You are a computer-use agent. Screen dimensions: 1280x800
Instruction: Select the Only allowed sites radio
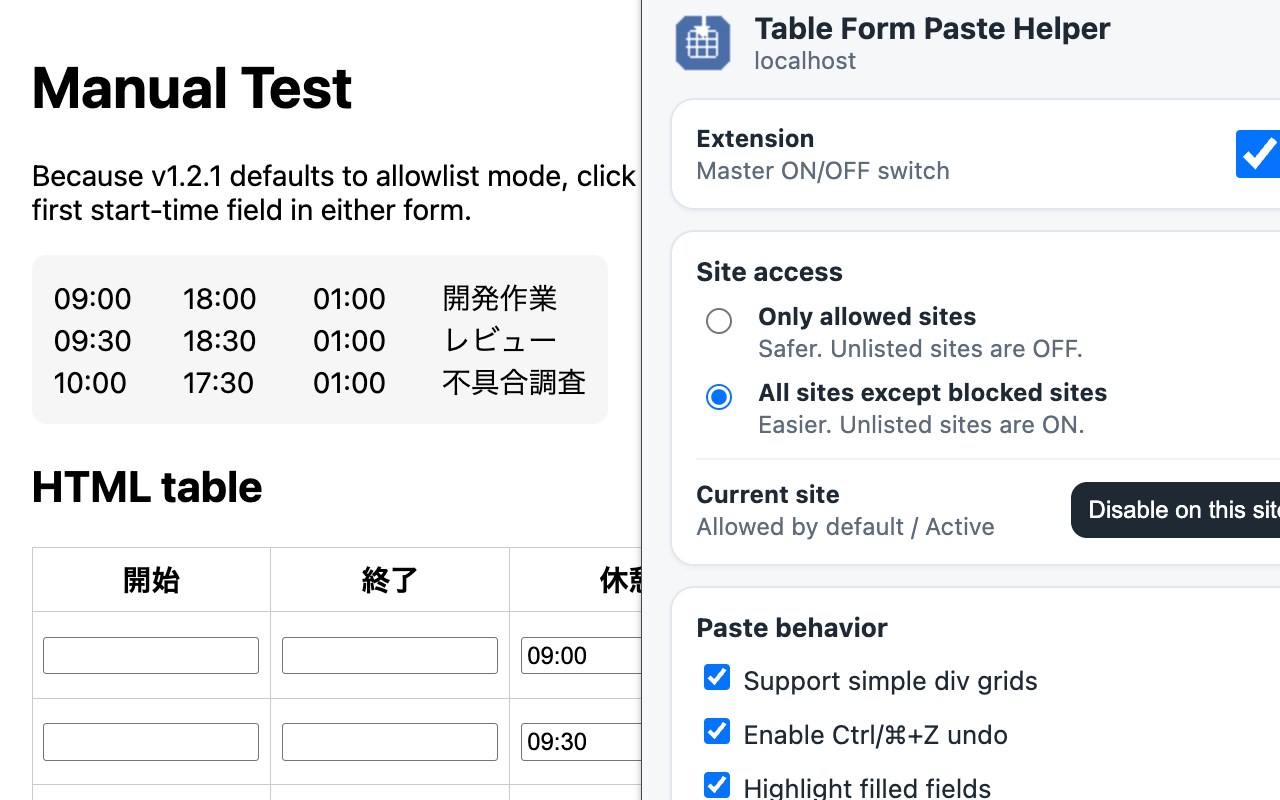pyautogui.click(x=719, y=321)
